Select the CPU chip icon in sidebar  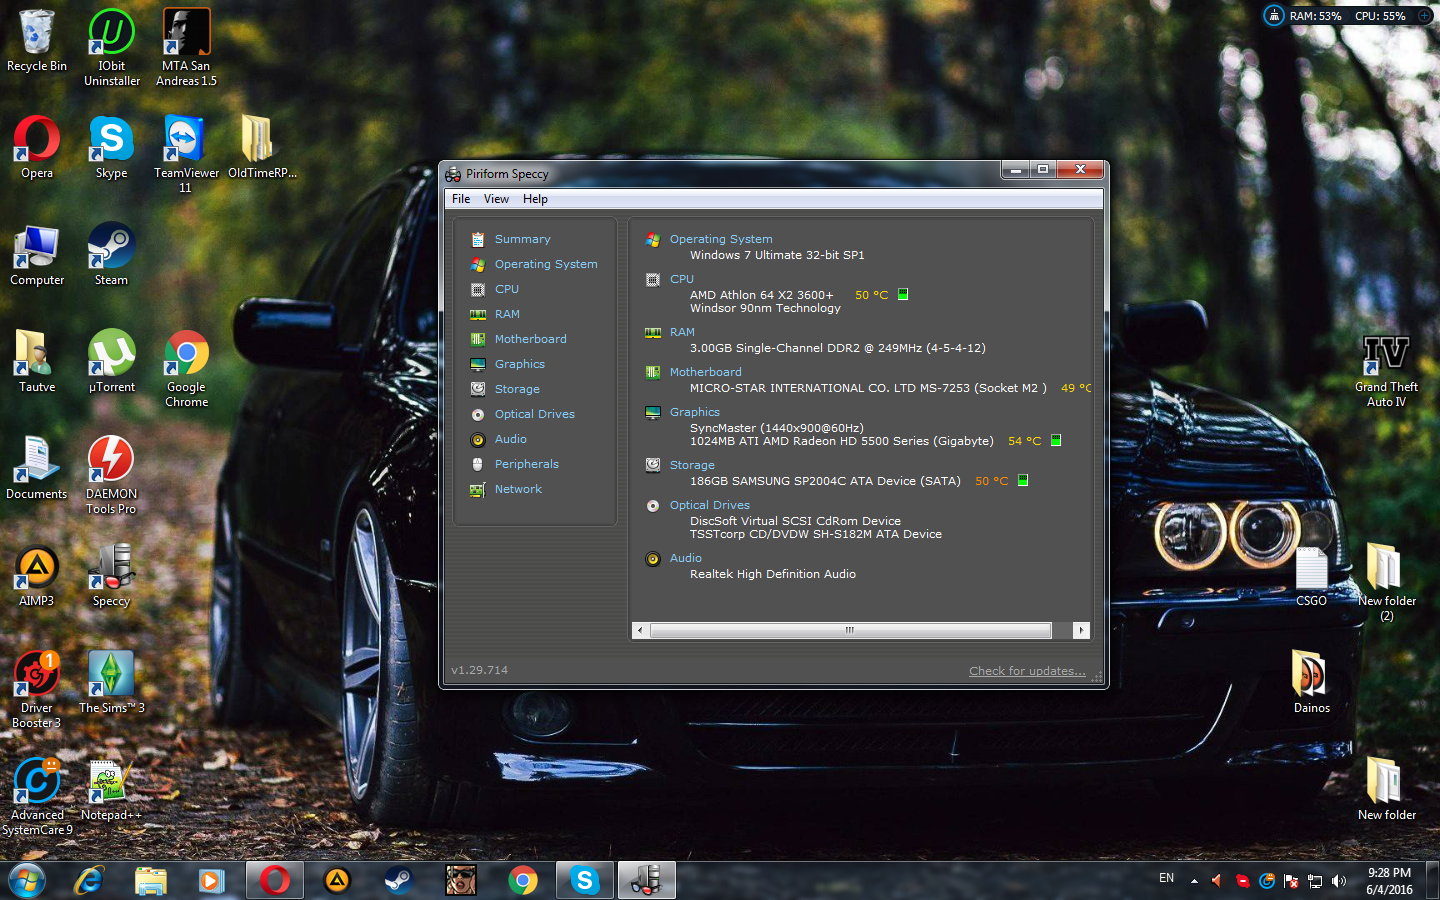[x=478, y=289]
